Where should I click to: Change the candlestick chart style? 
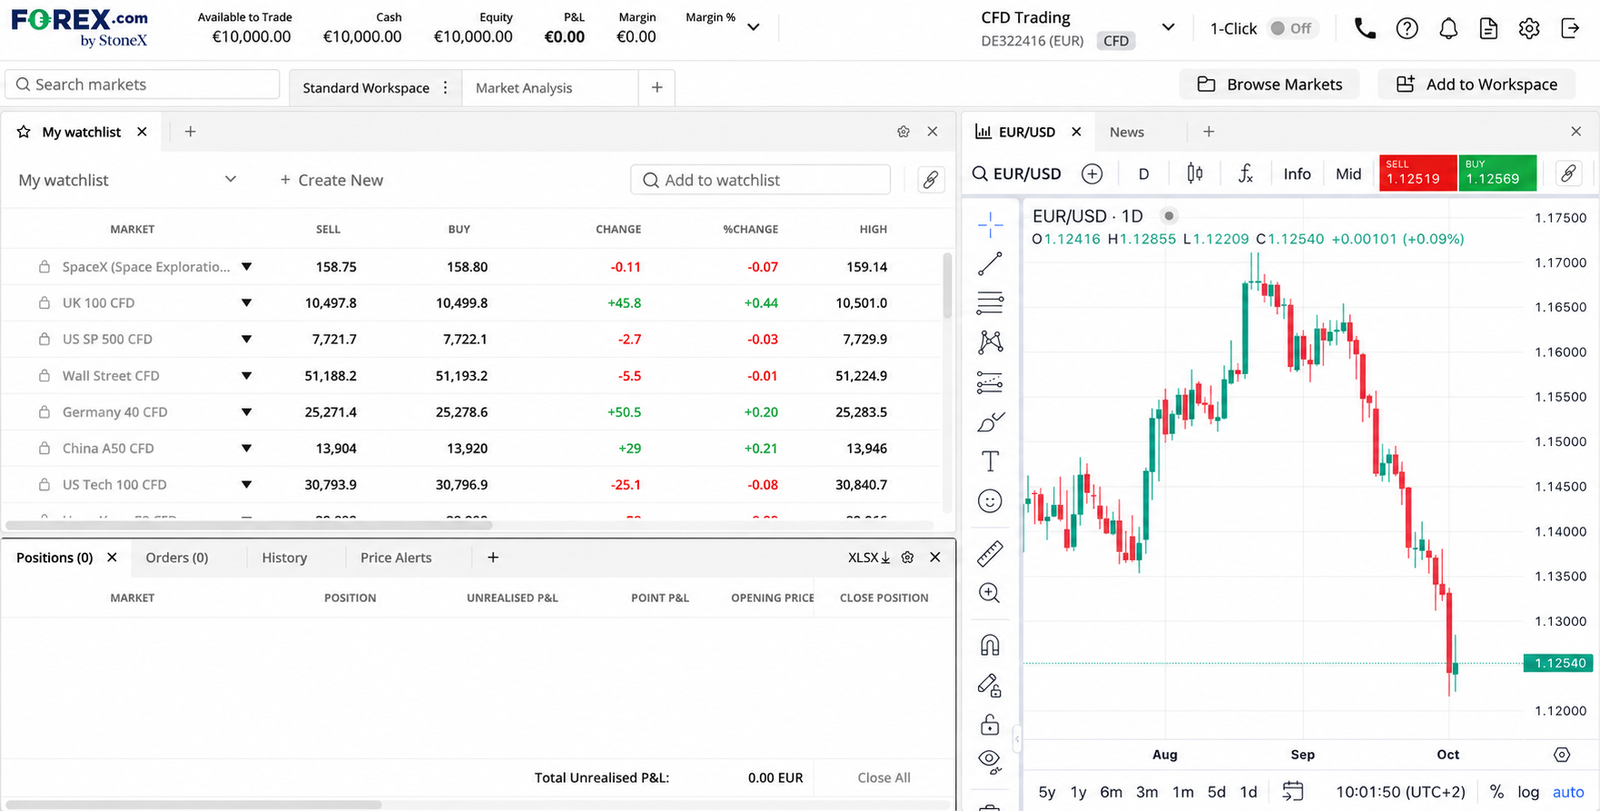(1195, 174)
